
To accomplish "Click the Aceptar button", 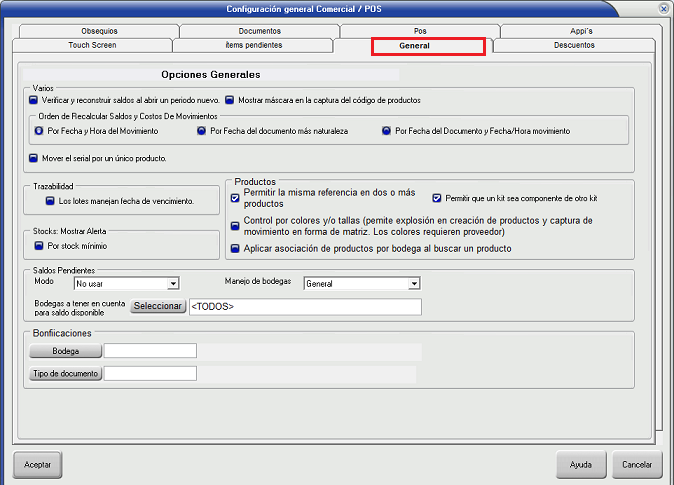I will pos(37,464).
